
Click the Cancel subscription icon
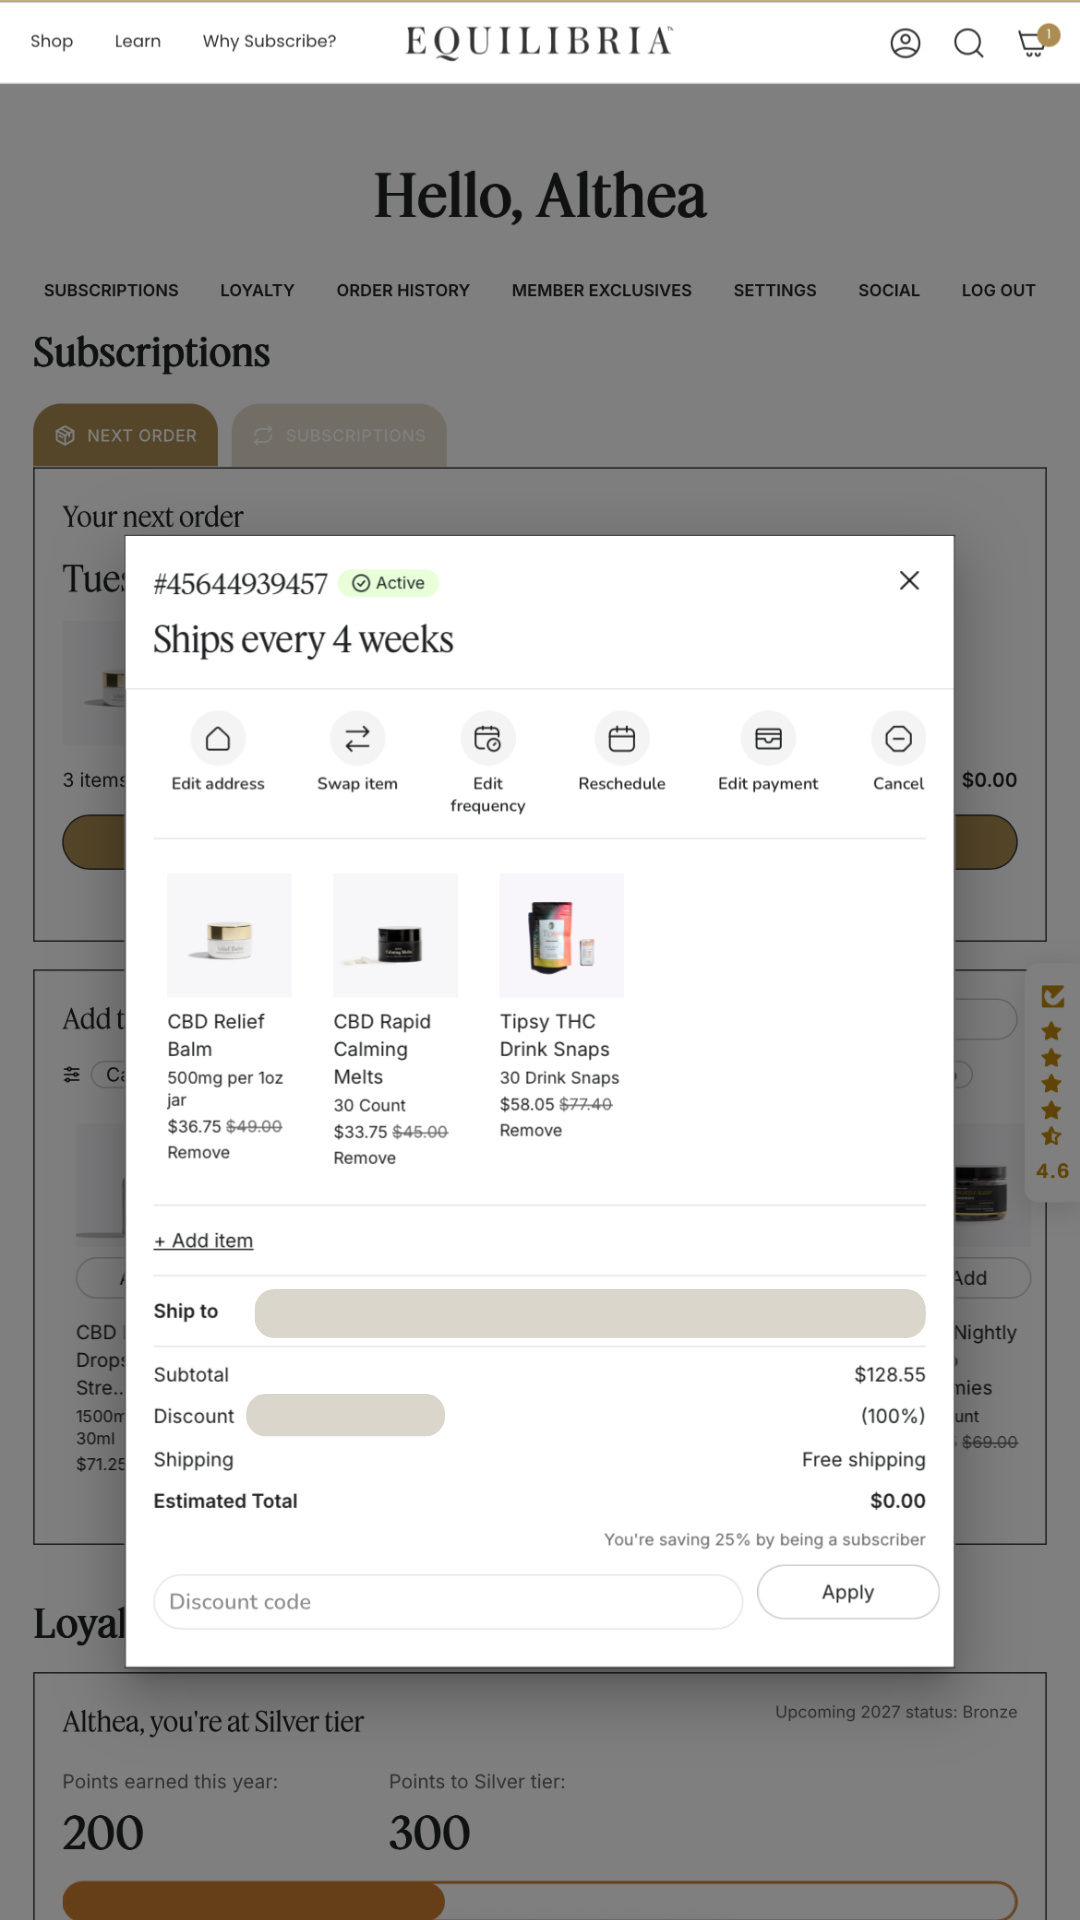click(x=898, y=739)
